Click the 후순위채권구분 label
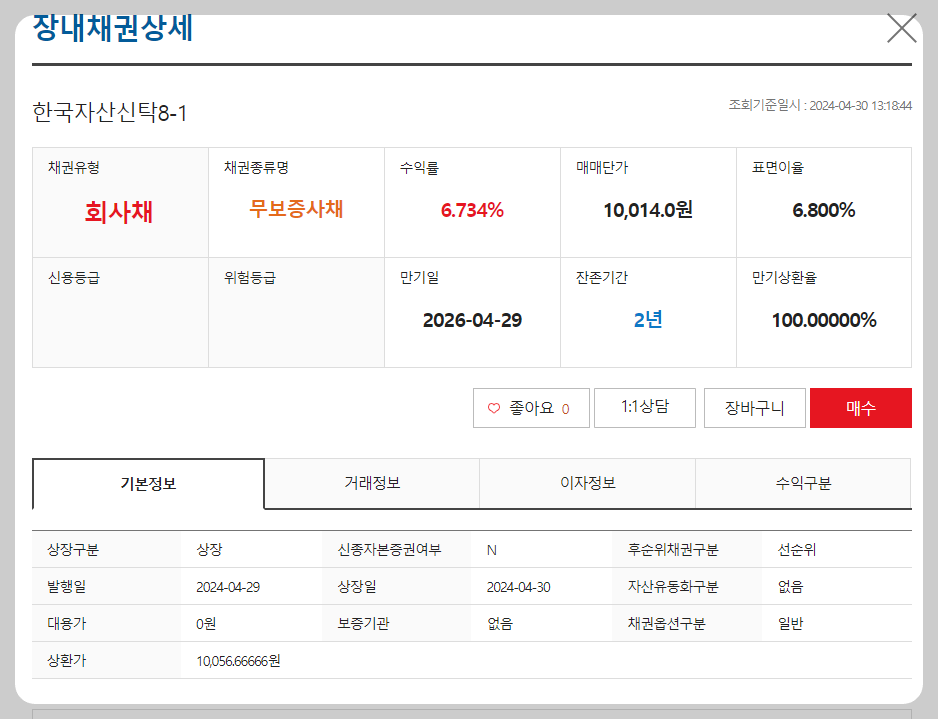Screen dimensions: 938x719 pos(673,550)
